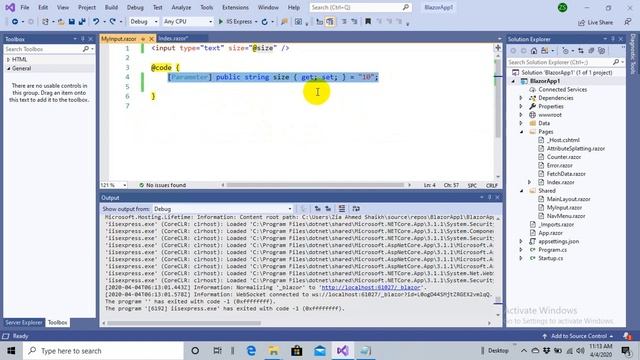Open the localhost blazor link in Output
640x360 pixels.
[371, 287]
